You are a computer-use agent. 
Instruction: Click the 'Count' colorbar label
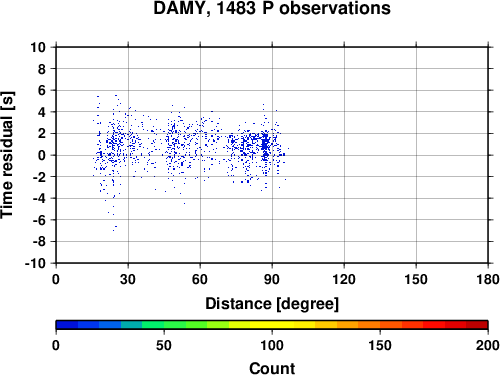272,368
